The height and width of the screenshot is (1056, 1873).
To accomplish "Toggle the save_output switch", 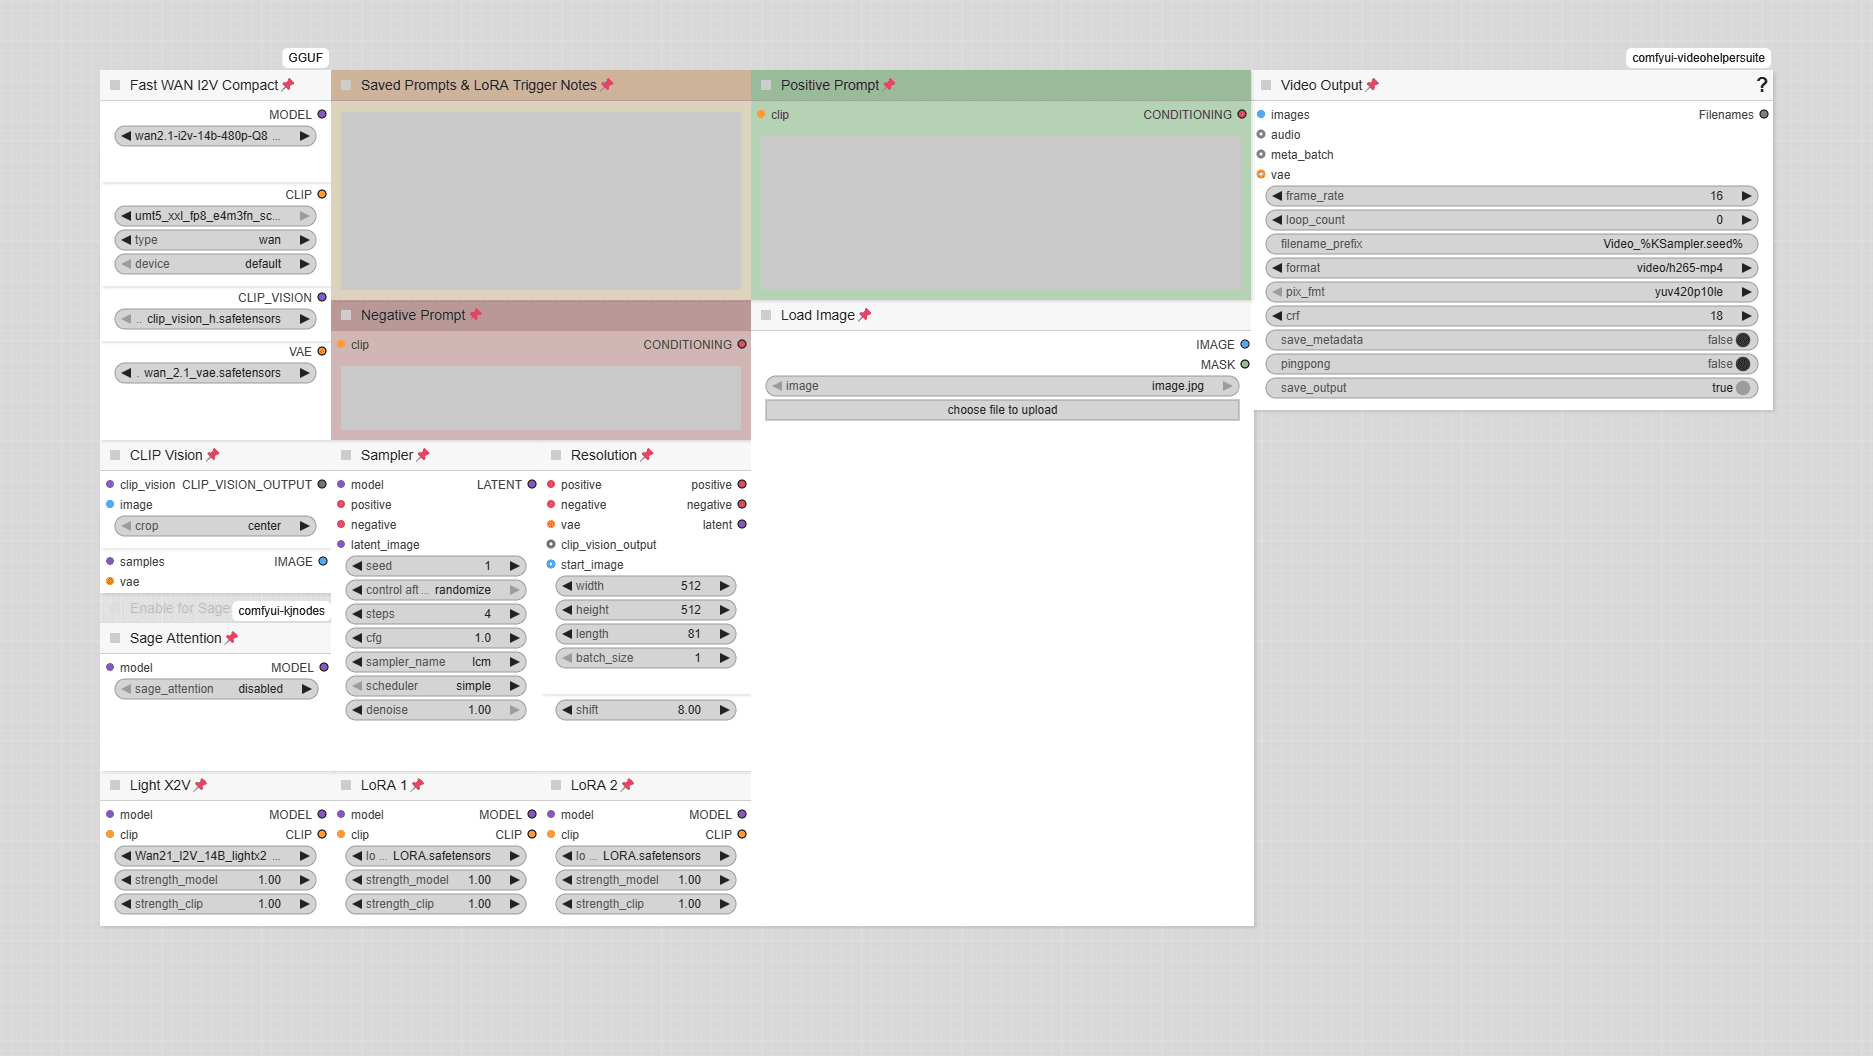I will (1743, 388).
